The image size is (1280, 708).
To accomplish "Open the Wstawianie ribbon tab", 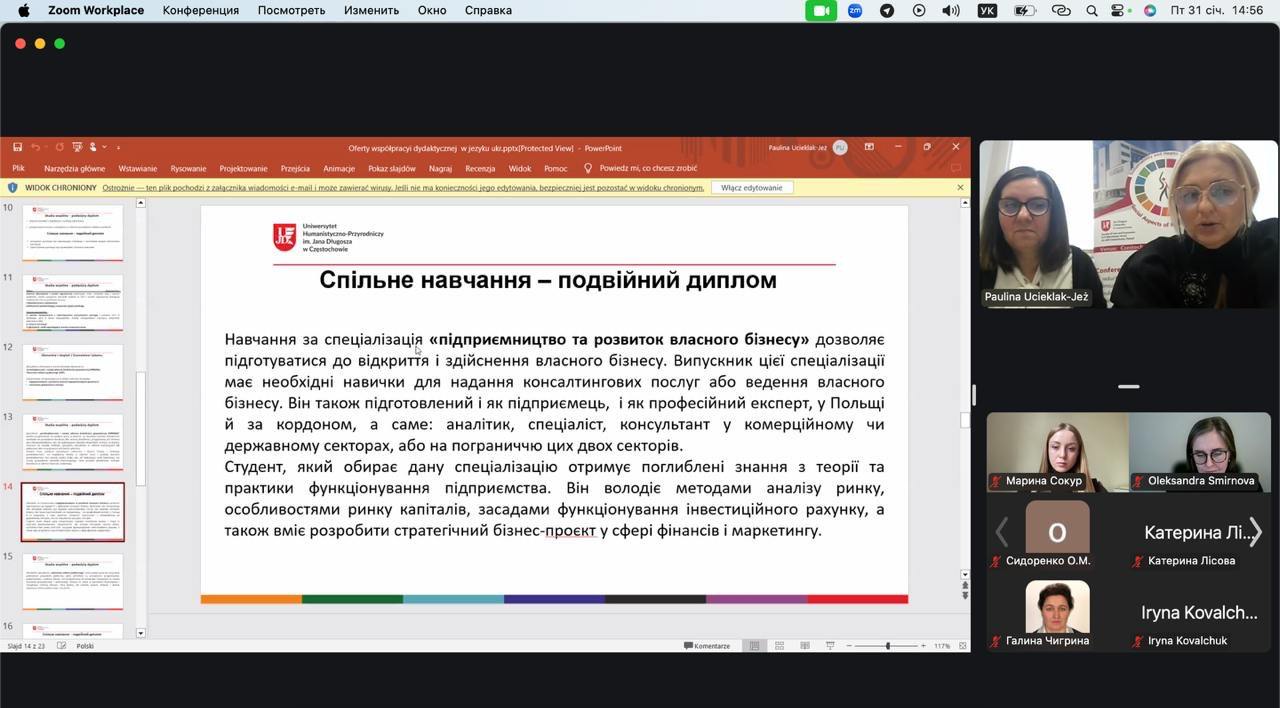I will (137, 168).
